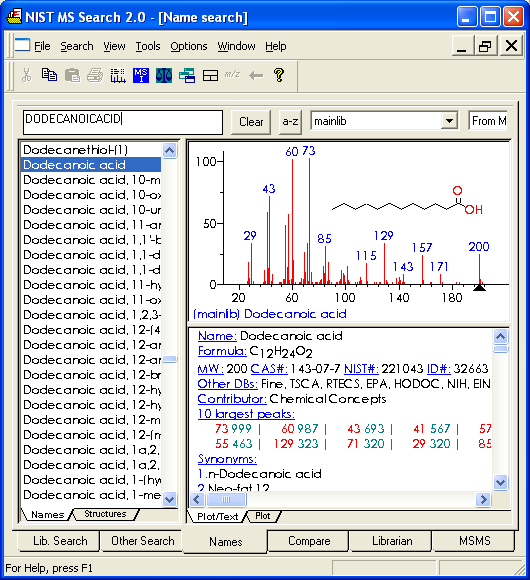Switch to the Compare tab
The image size is (530, 580).
click(x=309, y=541)
